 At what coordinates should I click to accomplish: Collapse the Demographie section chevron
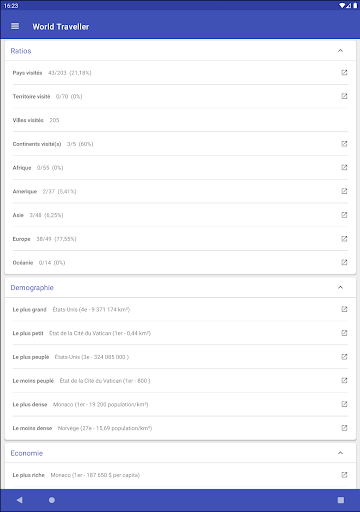(340, 287)
